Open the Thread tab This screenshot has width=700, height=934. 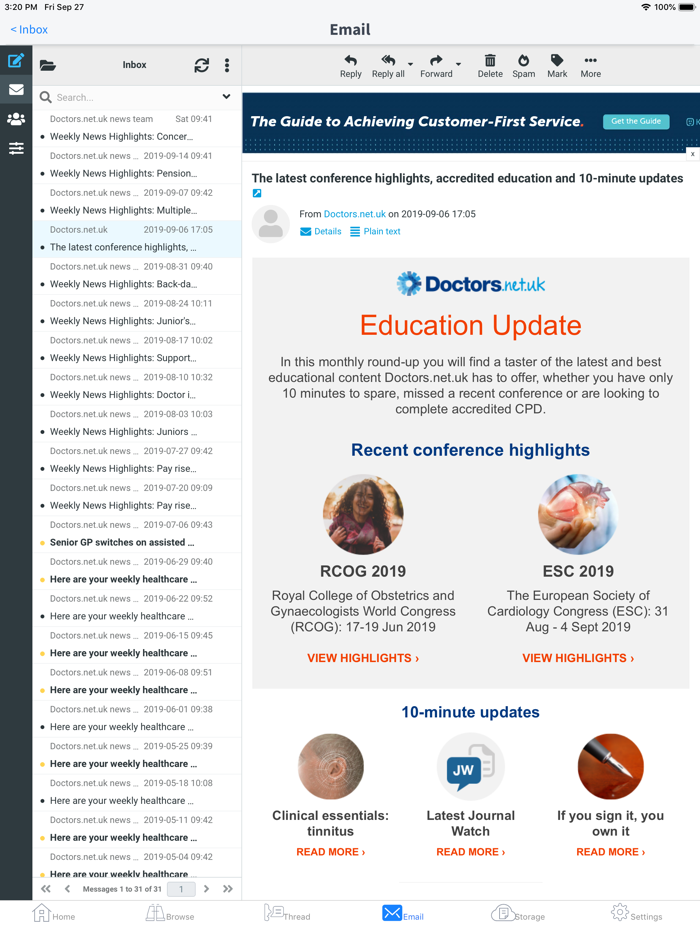coord(287,914)
